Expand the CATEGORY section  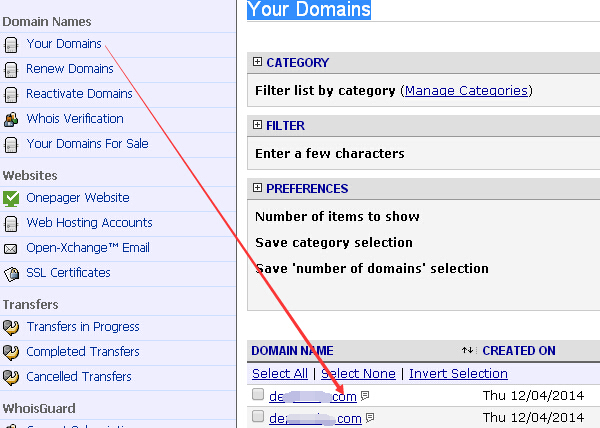(x=258, y=62)
